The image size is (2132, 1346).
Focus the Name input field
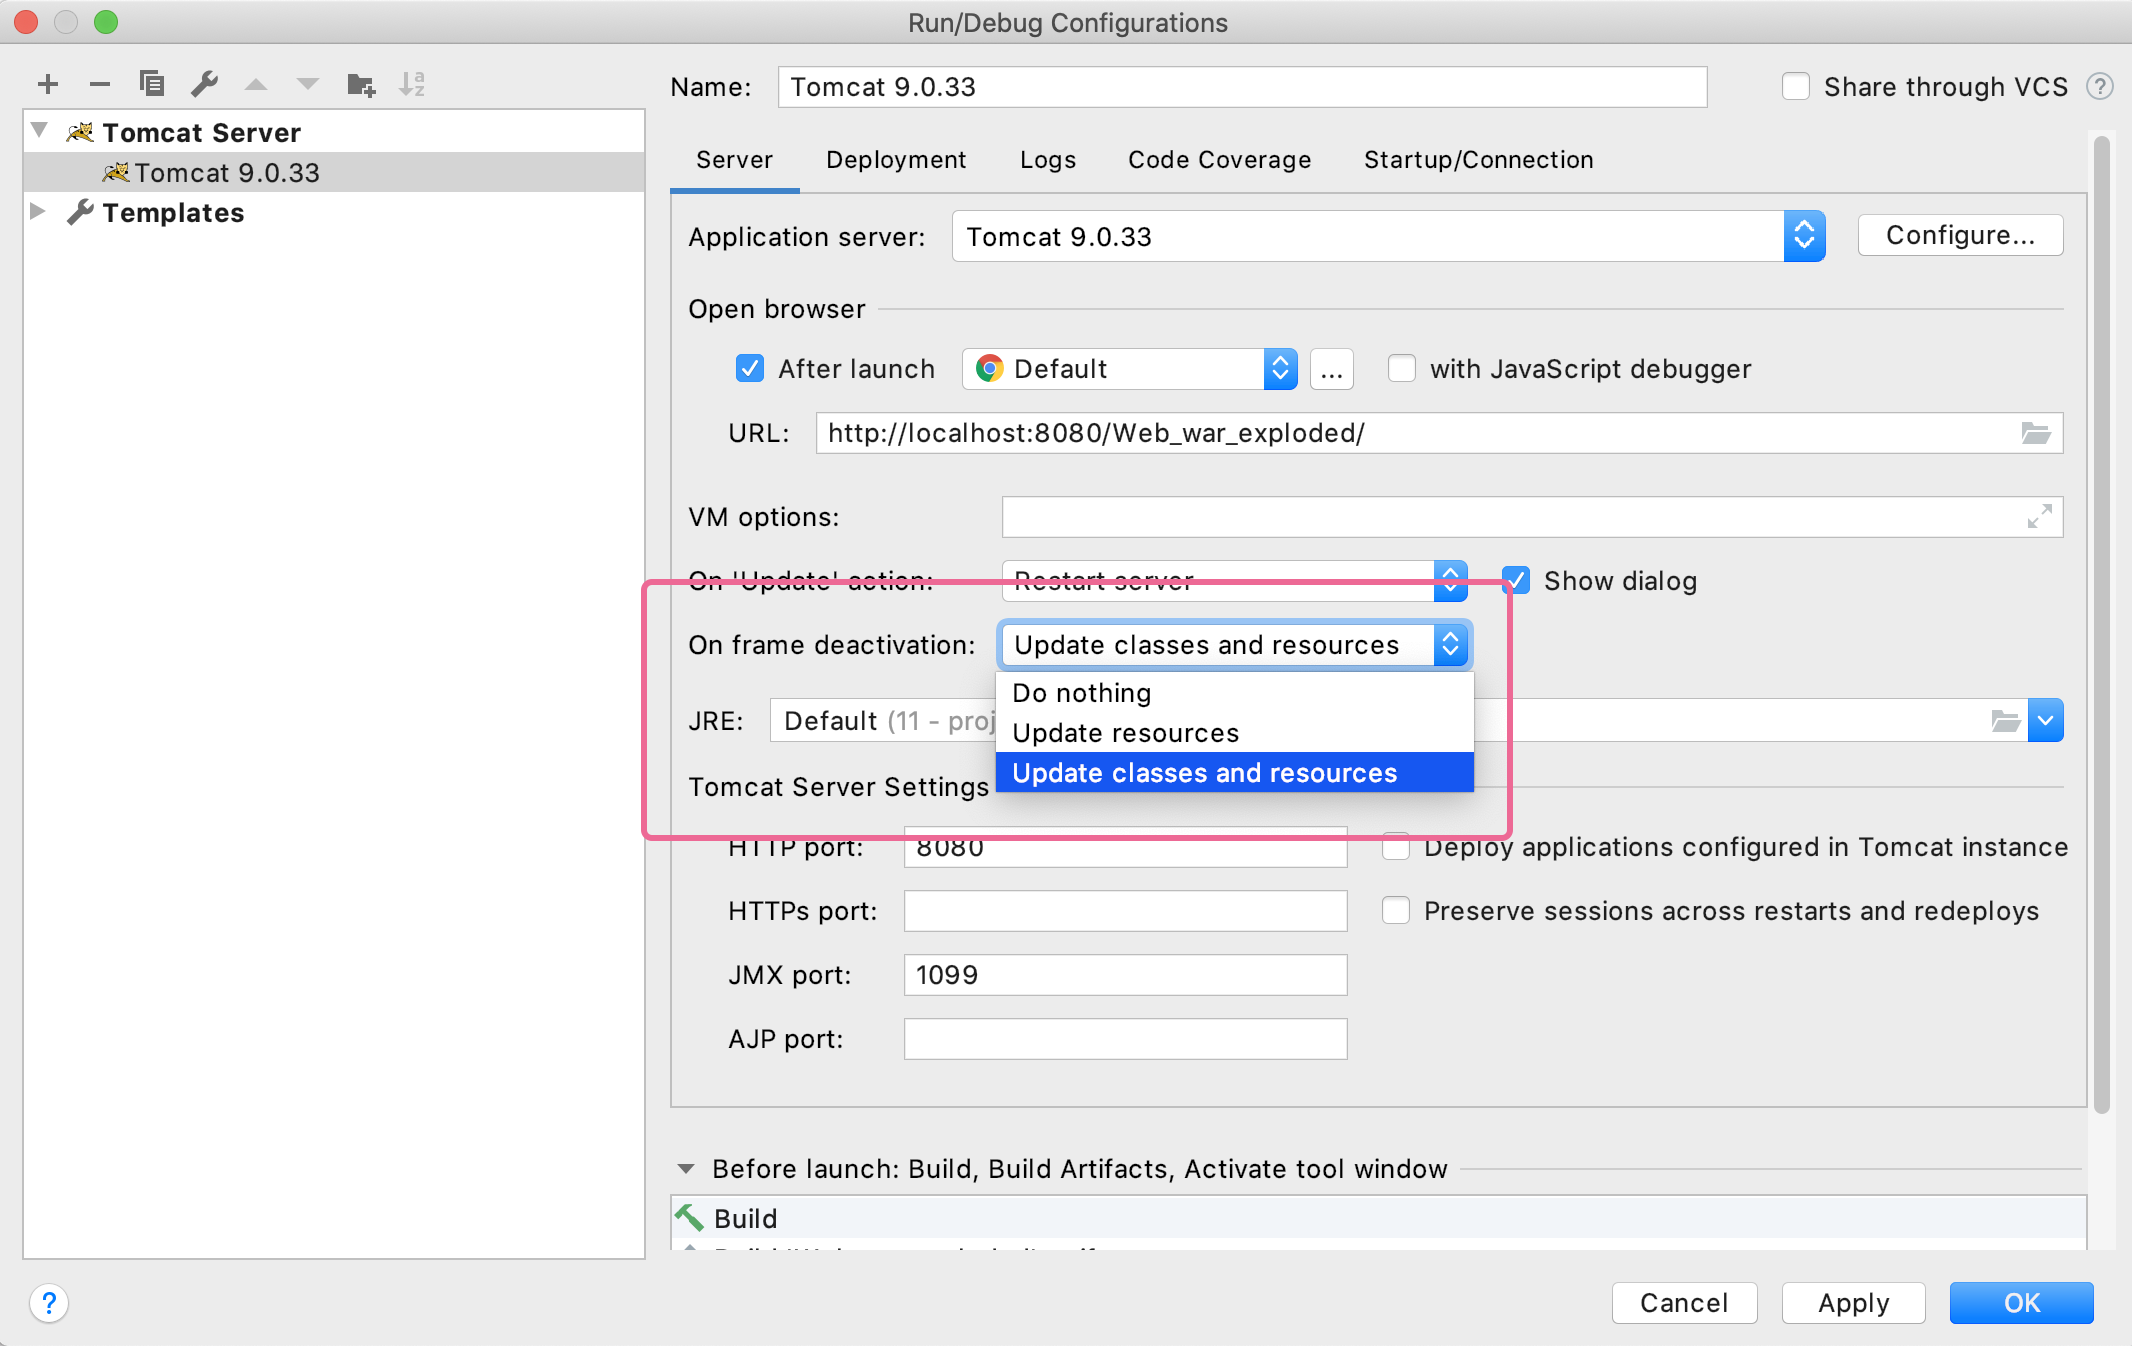(x=1242, y=87)
